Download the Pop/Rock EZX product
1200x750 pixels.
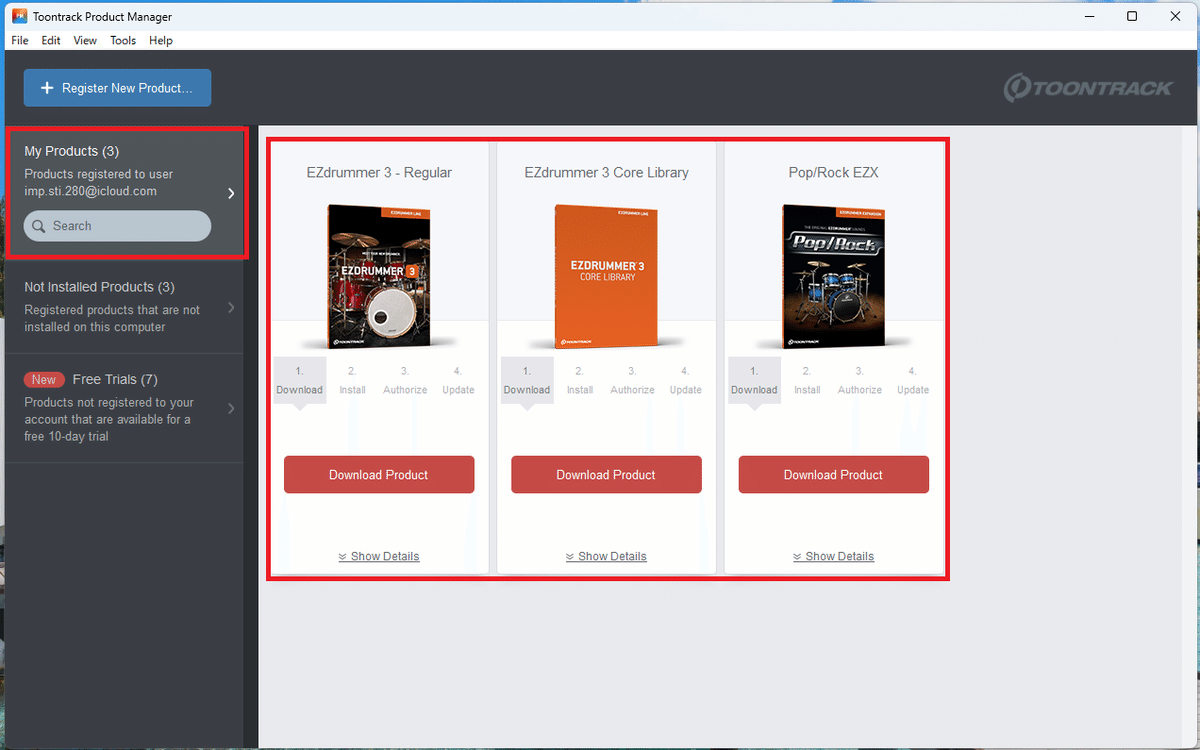(x=834, y=475)
